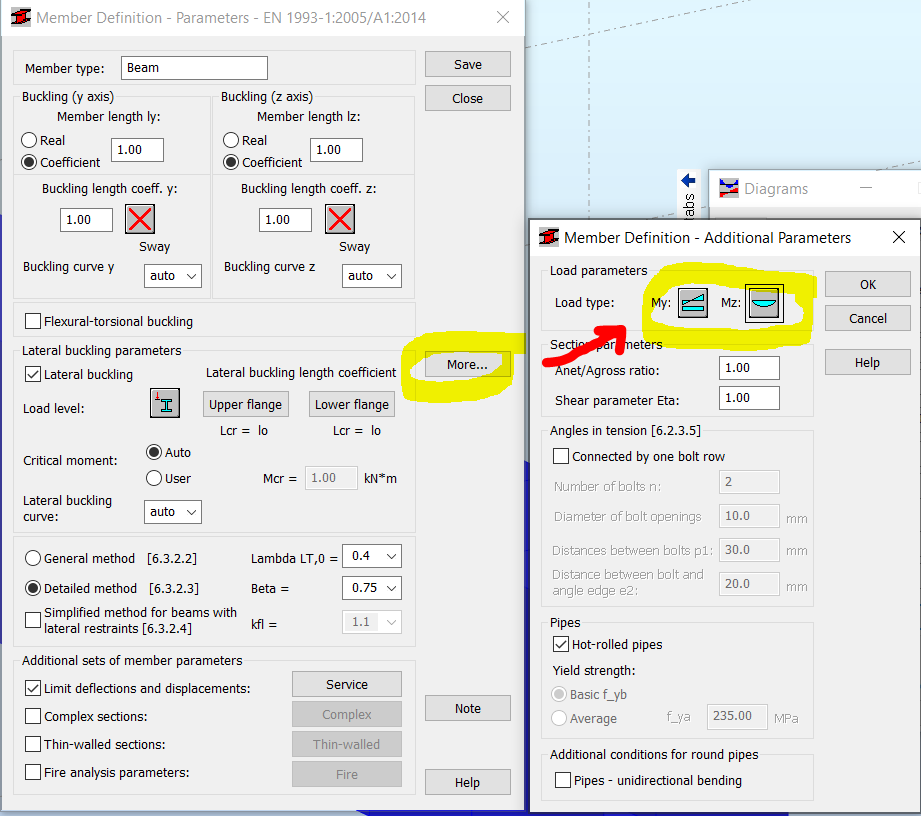The height and width of the screenshot is (816, 921).
Task: Adjust the kfl value selector
Action: (371, 622)
